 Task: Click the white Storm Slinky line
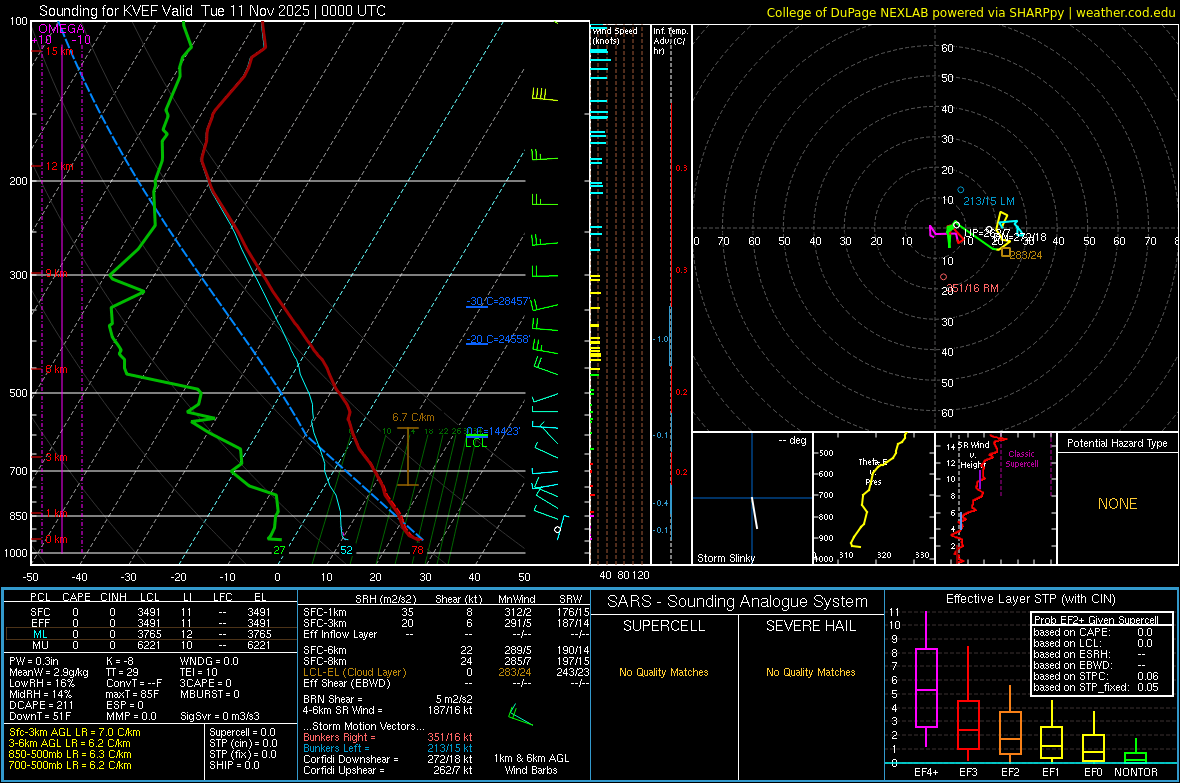tap(754, 513)
